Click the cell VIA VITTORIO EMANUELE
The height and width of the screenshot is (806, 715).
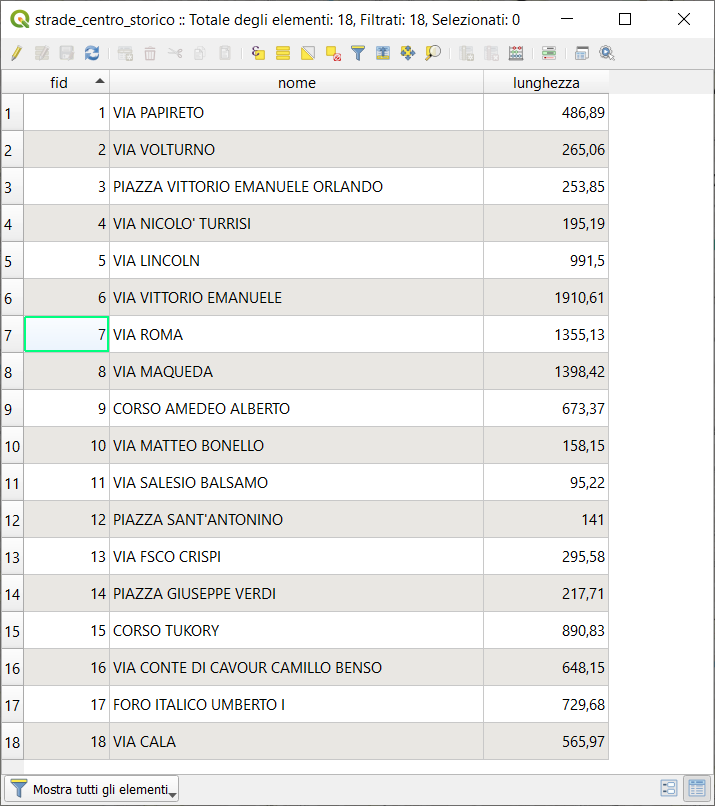click(x=297, y=298)
